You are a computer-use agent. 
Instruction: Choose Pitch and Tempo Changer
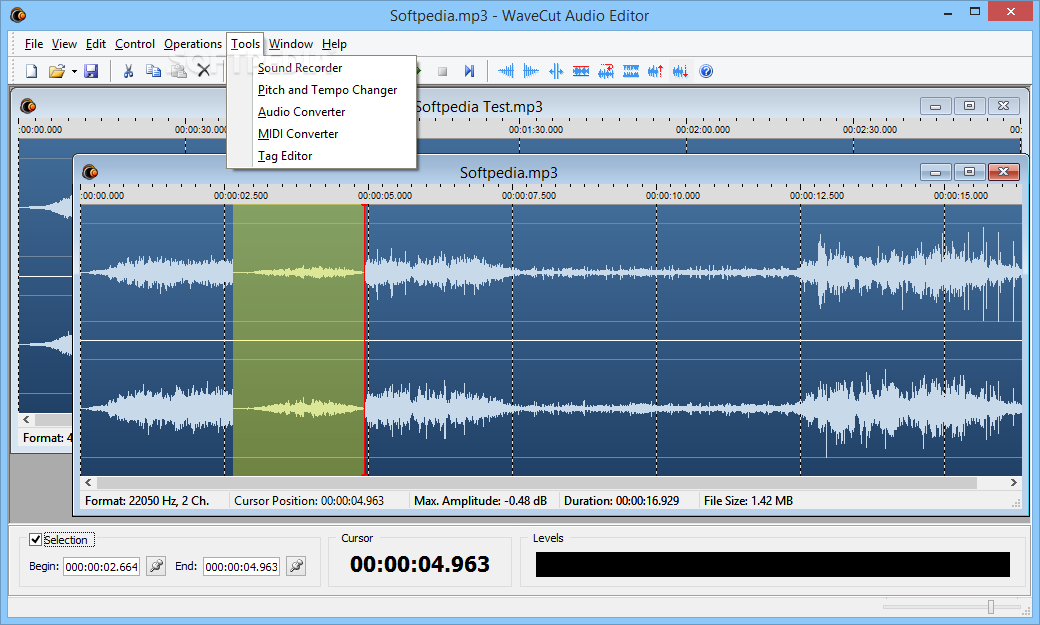[x=322, y=90]
